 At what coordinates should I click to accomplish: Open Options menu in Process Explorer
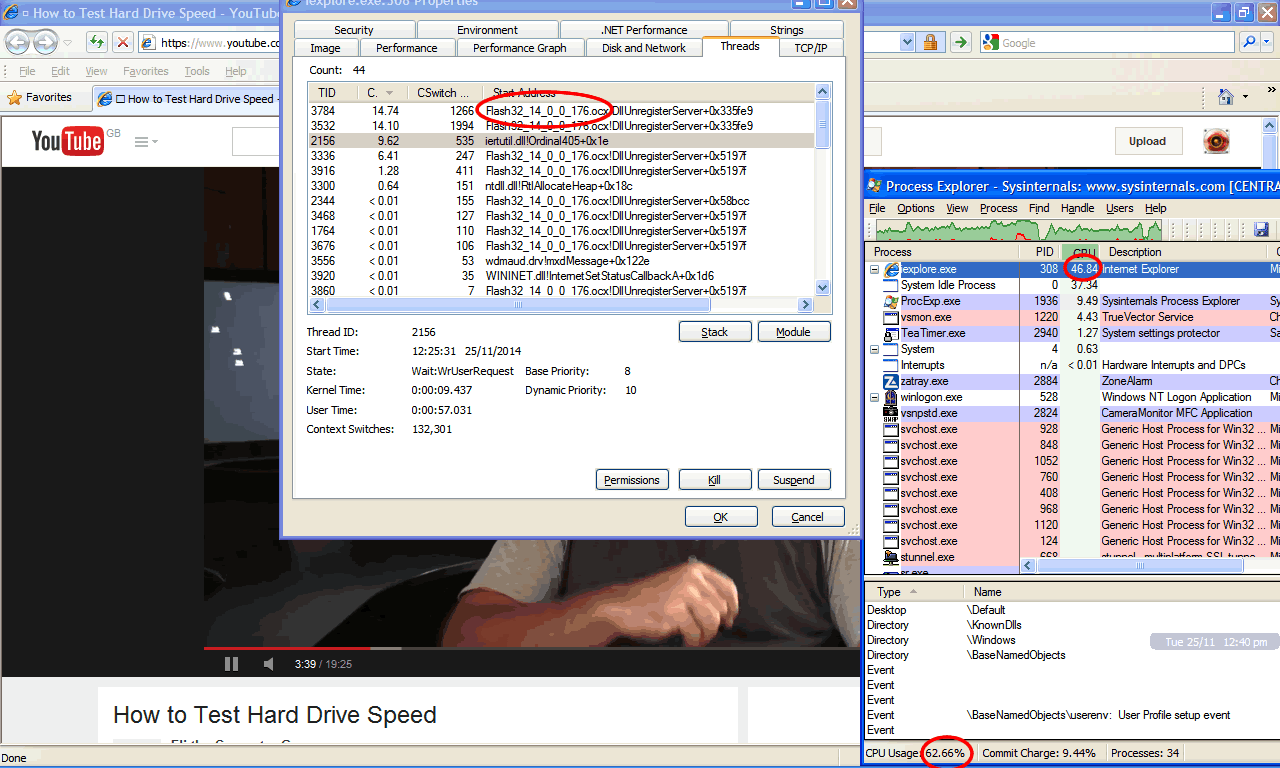tap(915, 208)
